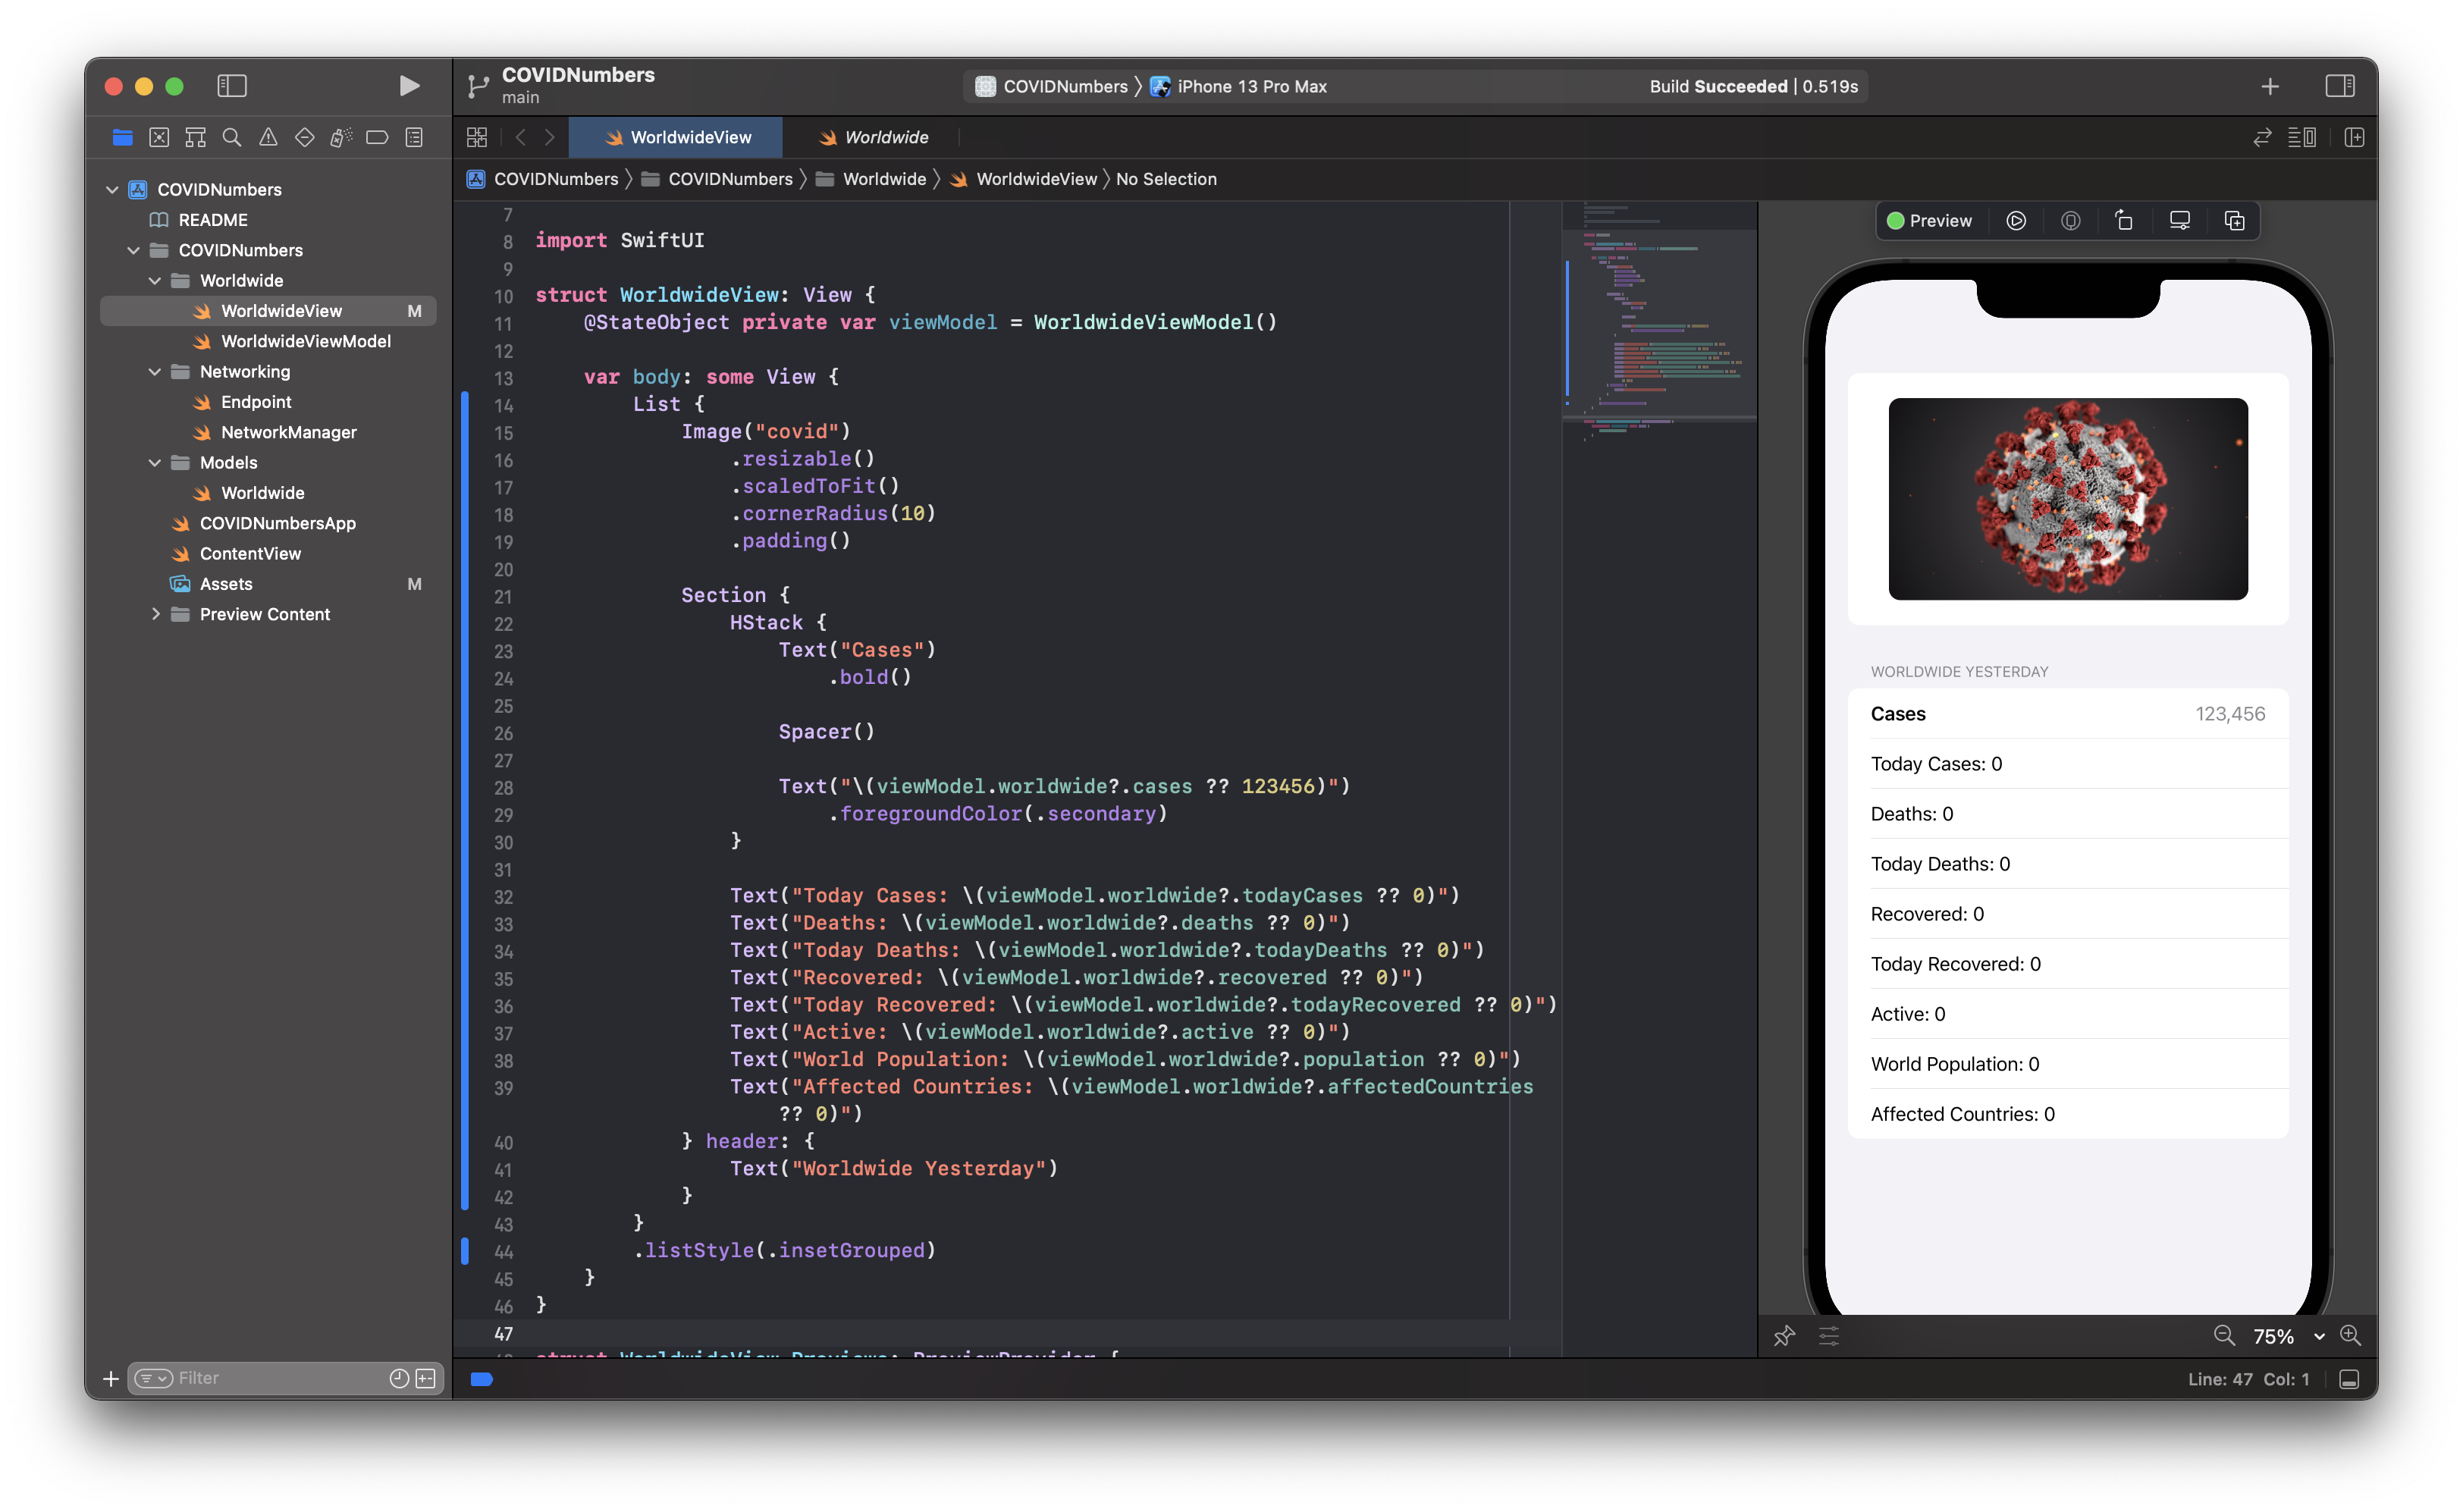Toggle the left navigator sidebar
Screen dimensions: 2463x1512
pos(232,86)
